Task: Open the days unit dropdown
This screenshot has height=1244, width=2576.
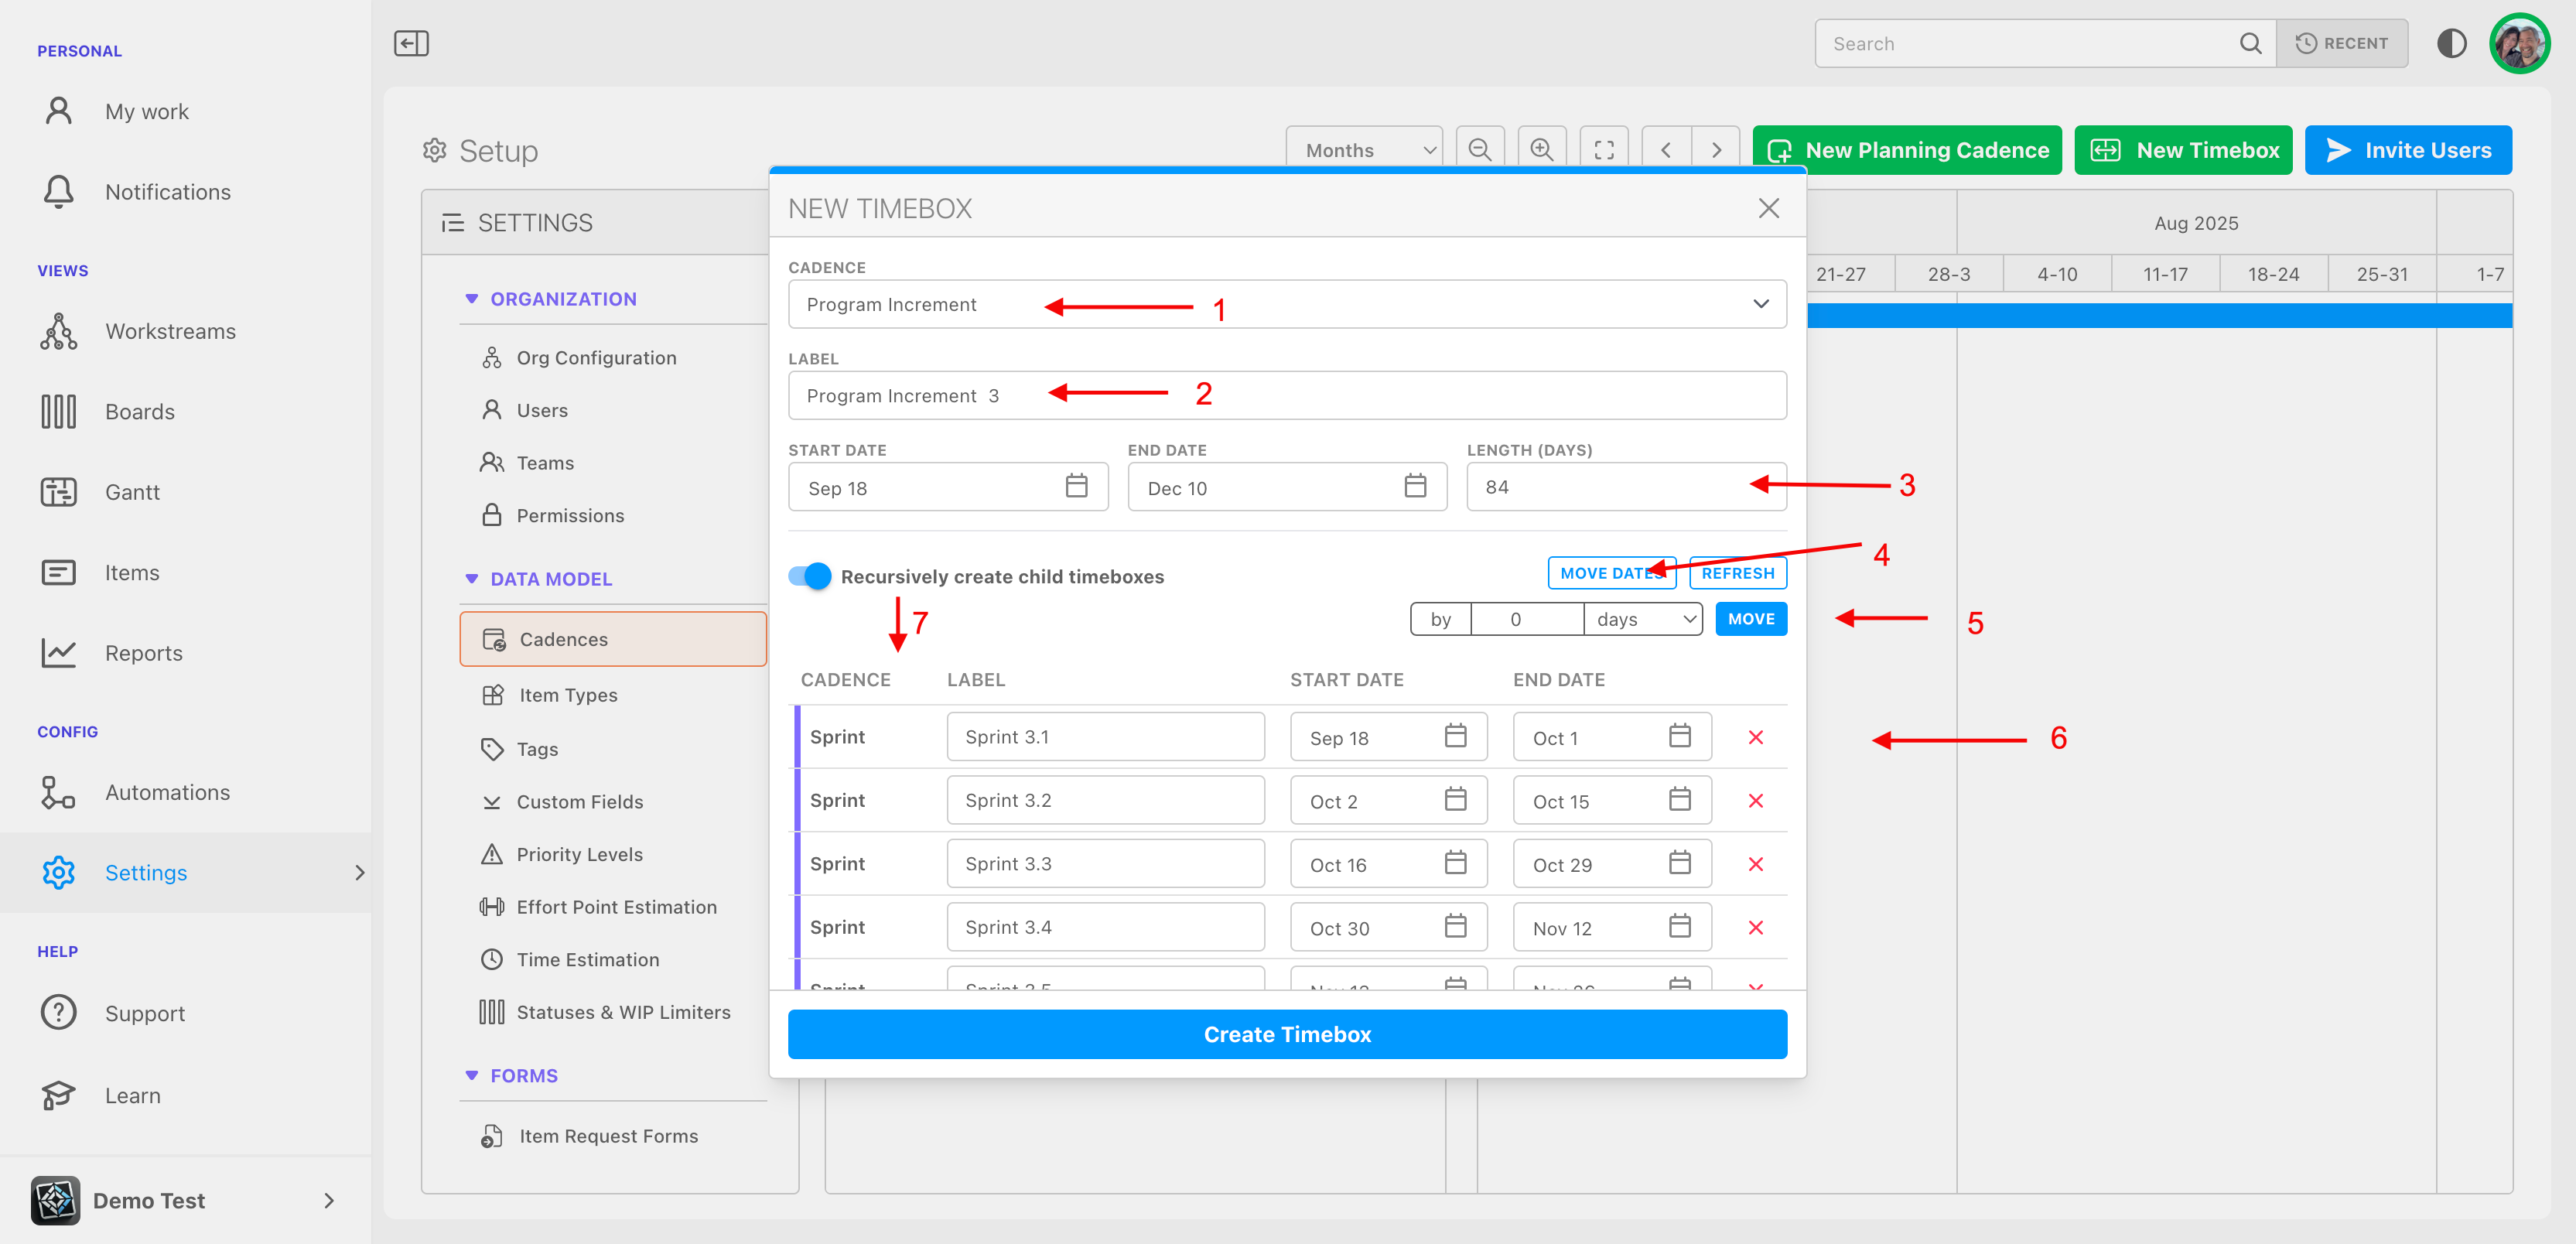Action: [1643, 619]
